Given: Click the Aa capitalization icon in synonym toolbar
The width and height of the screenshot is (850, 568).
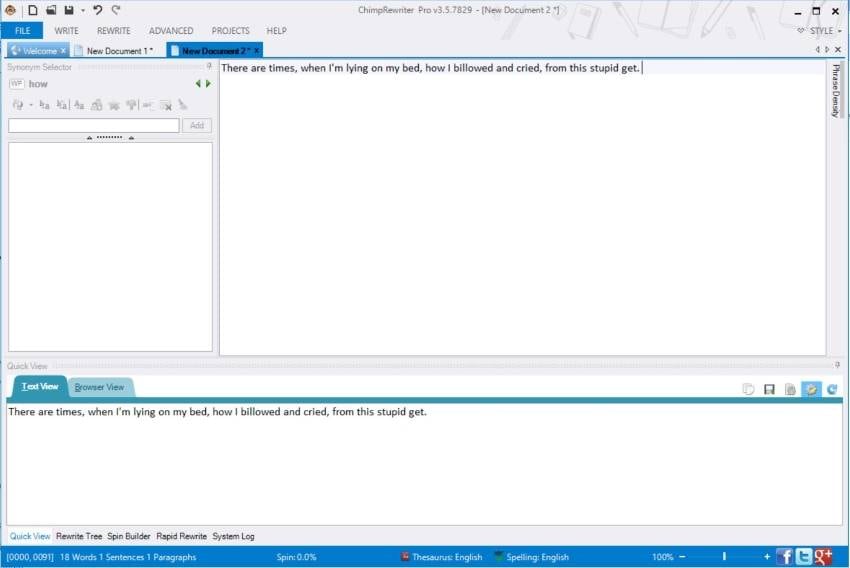Looking at the screenshot, I should point(79,105).
